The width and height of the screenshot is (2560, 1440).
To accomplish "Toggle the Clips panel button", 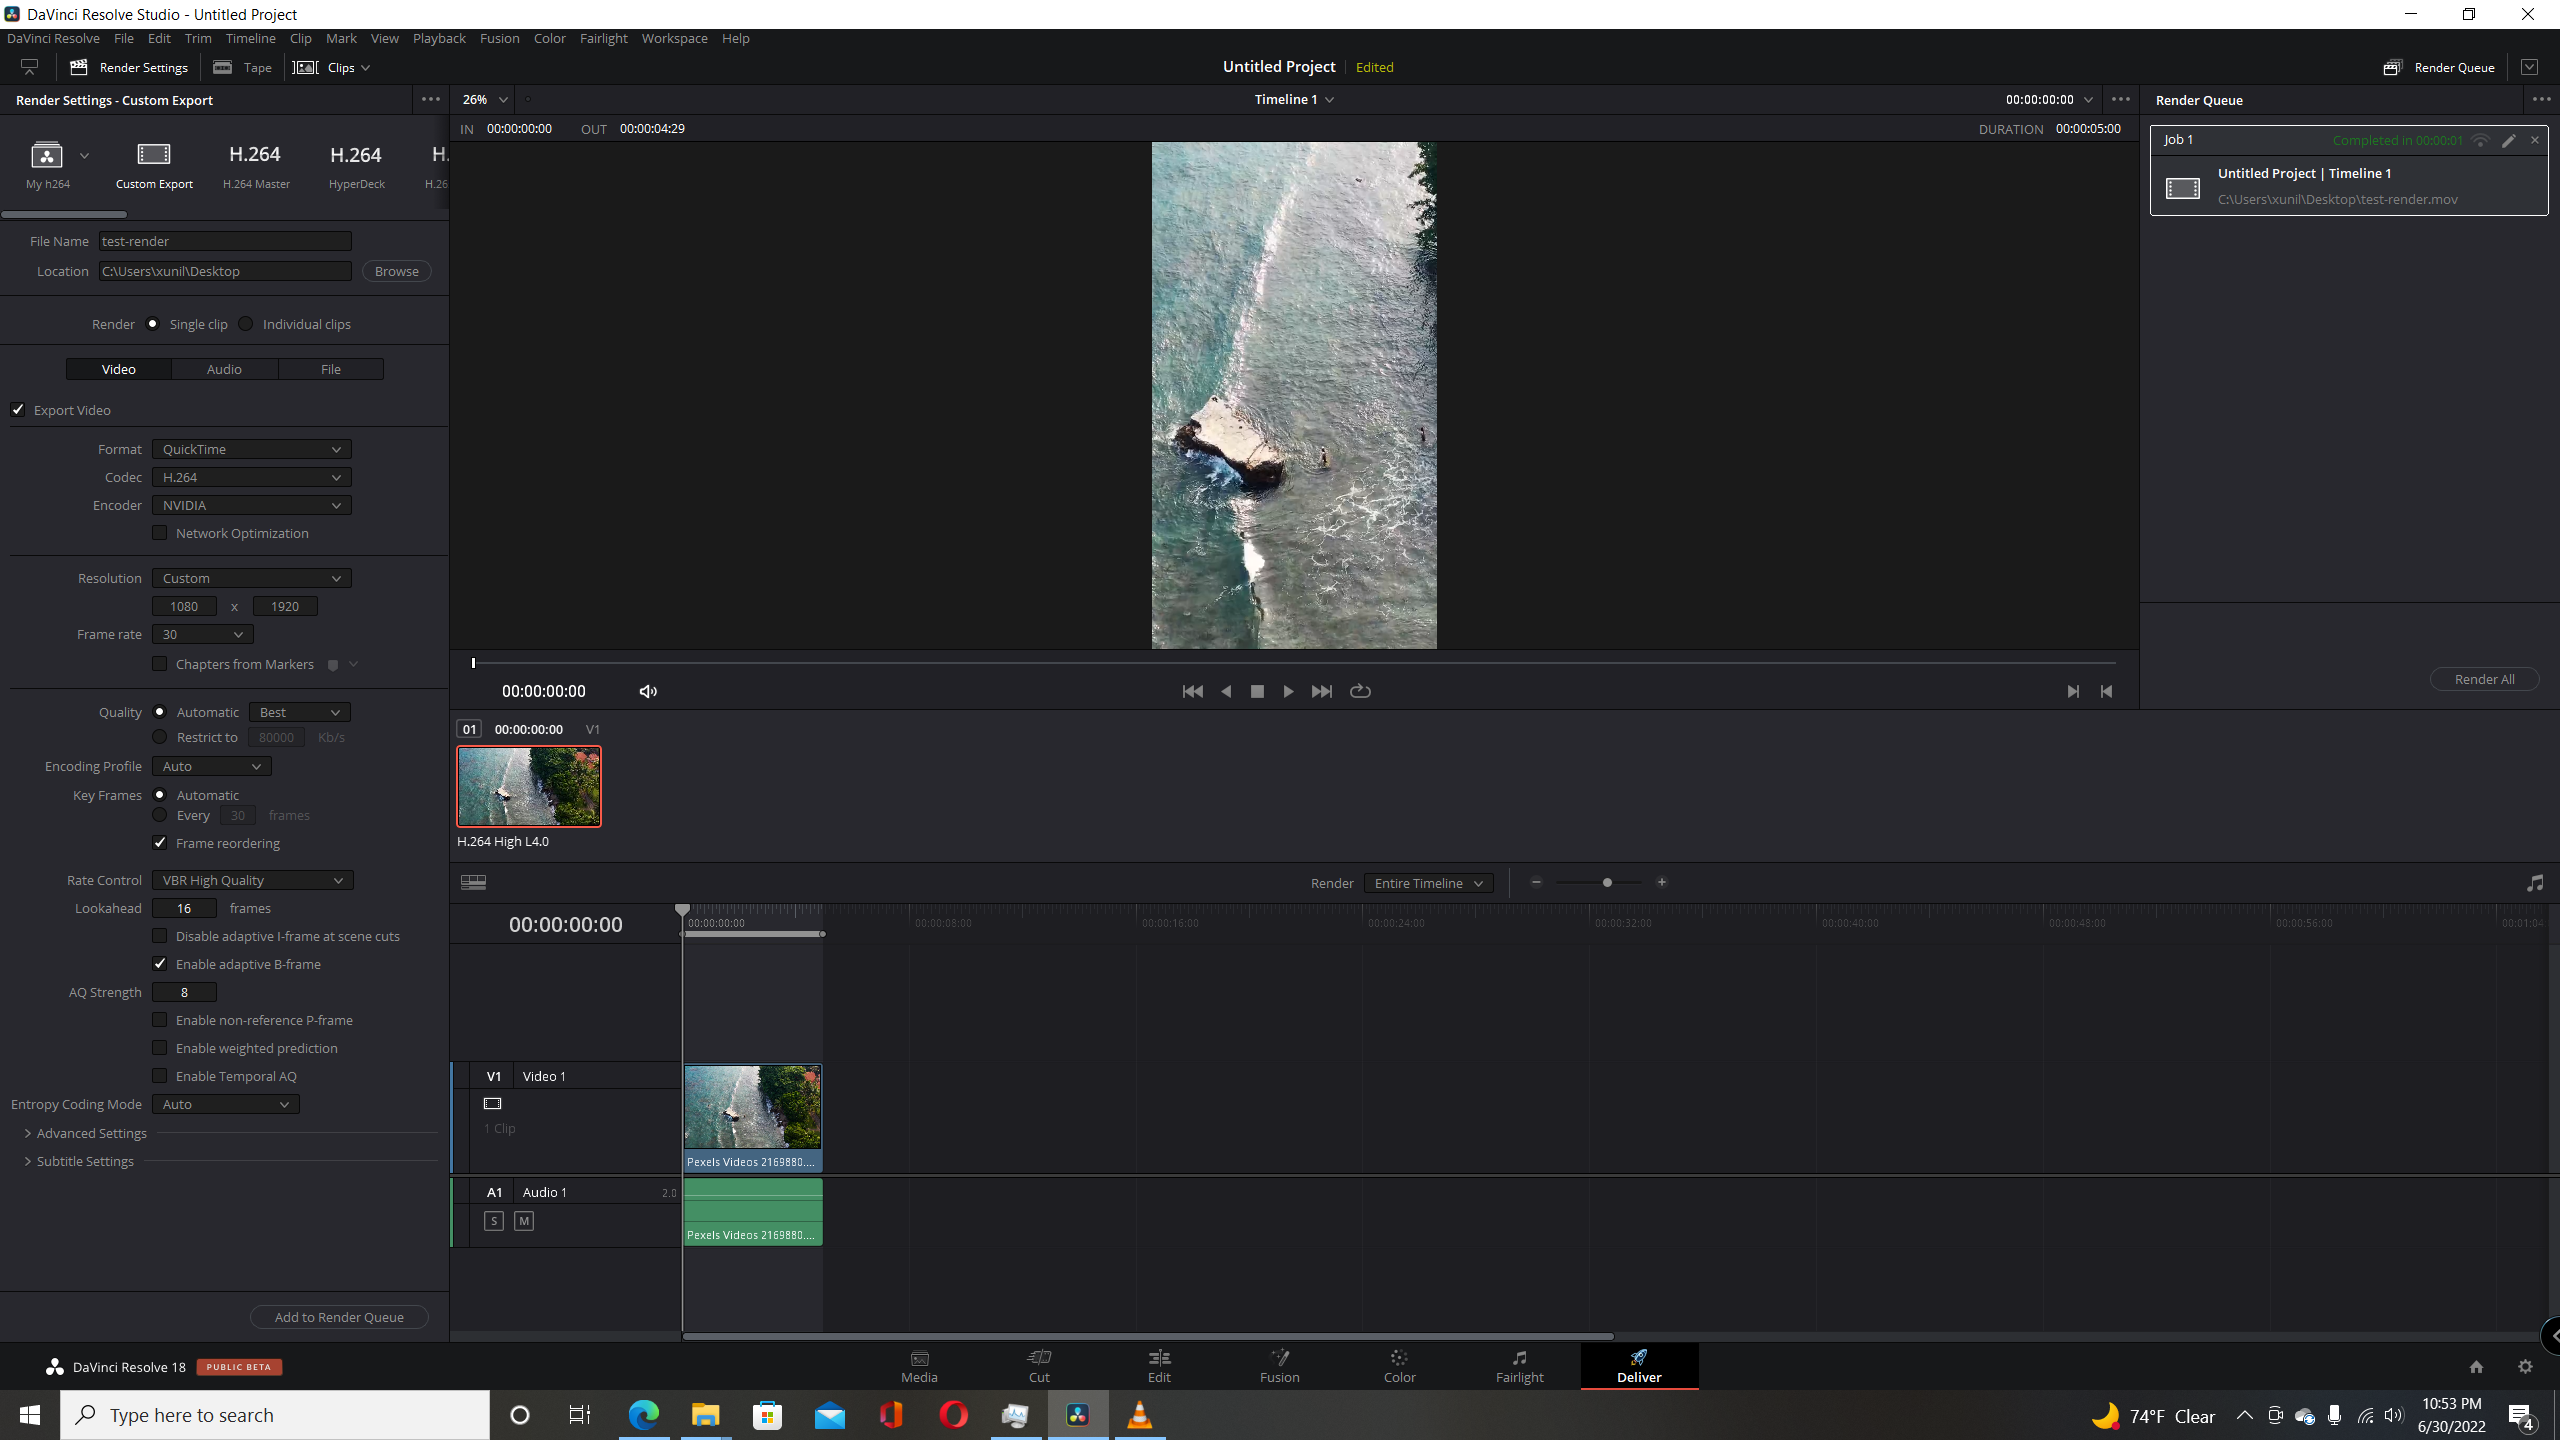I will (331, 67).
